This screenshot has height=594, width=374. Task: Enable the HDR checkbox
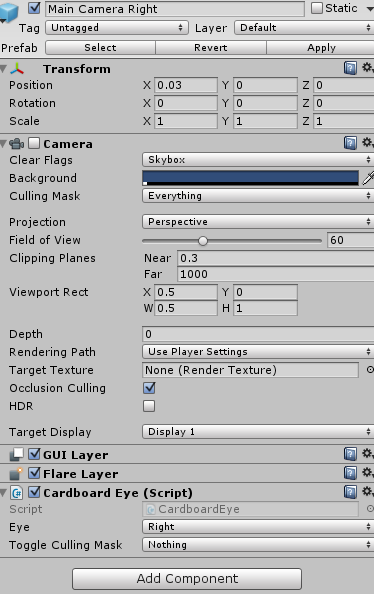click(x=149, y=406)
